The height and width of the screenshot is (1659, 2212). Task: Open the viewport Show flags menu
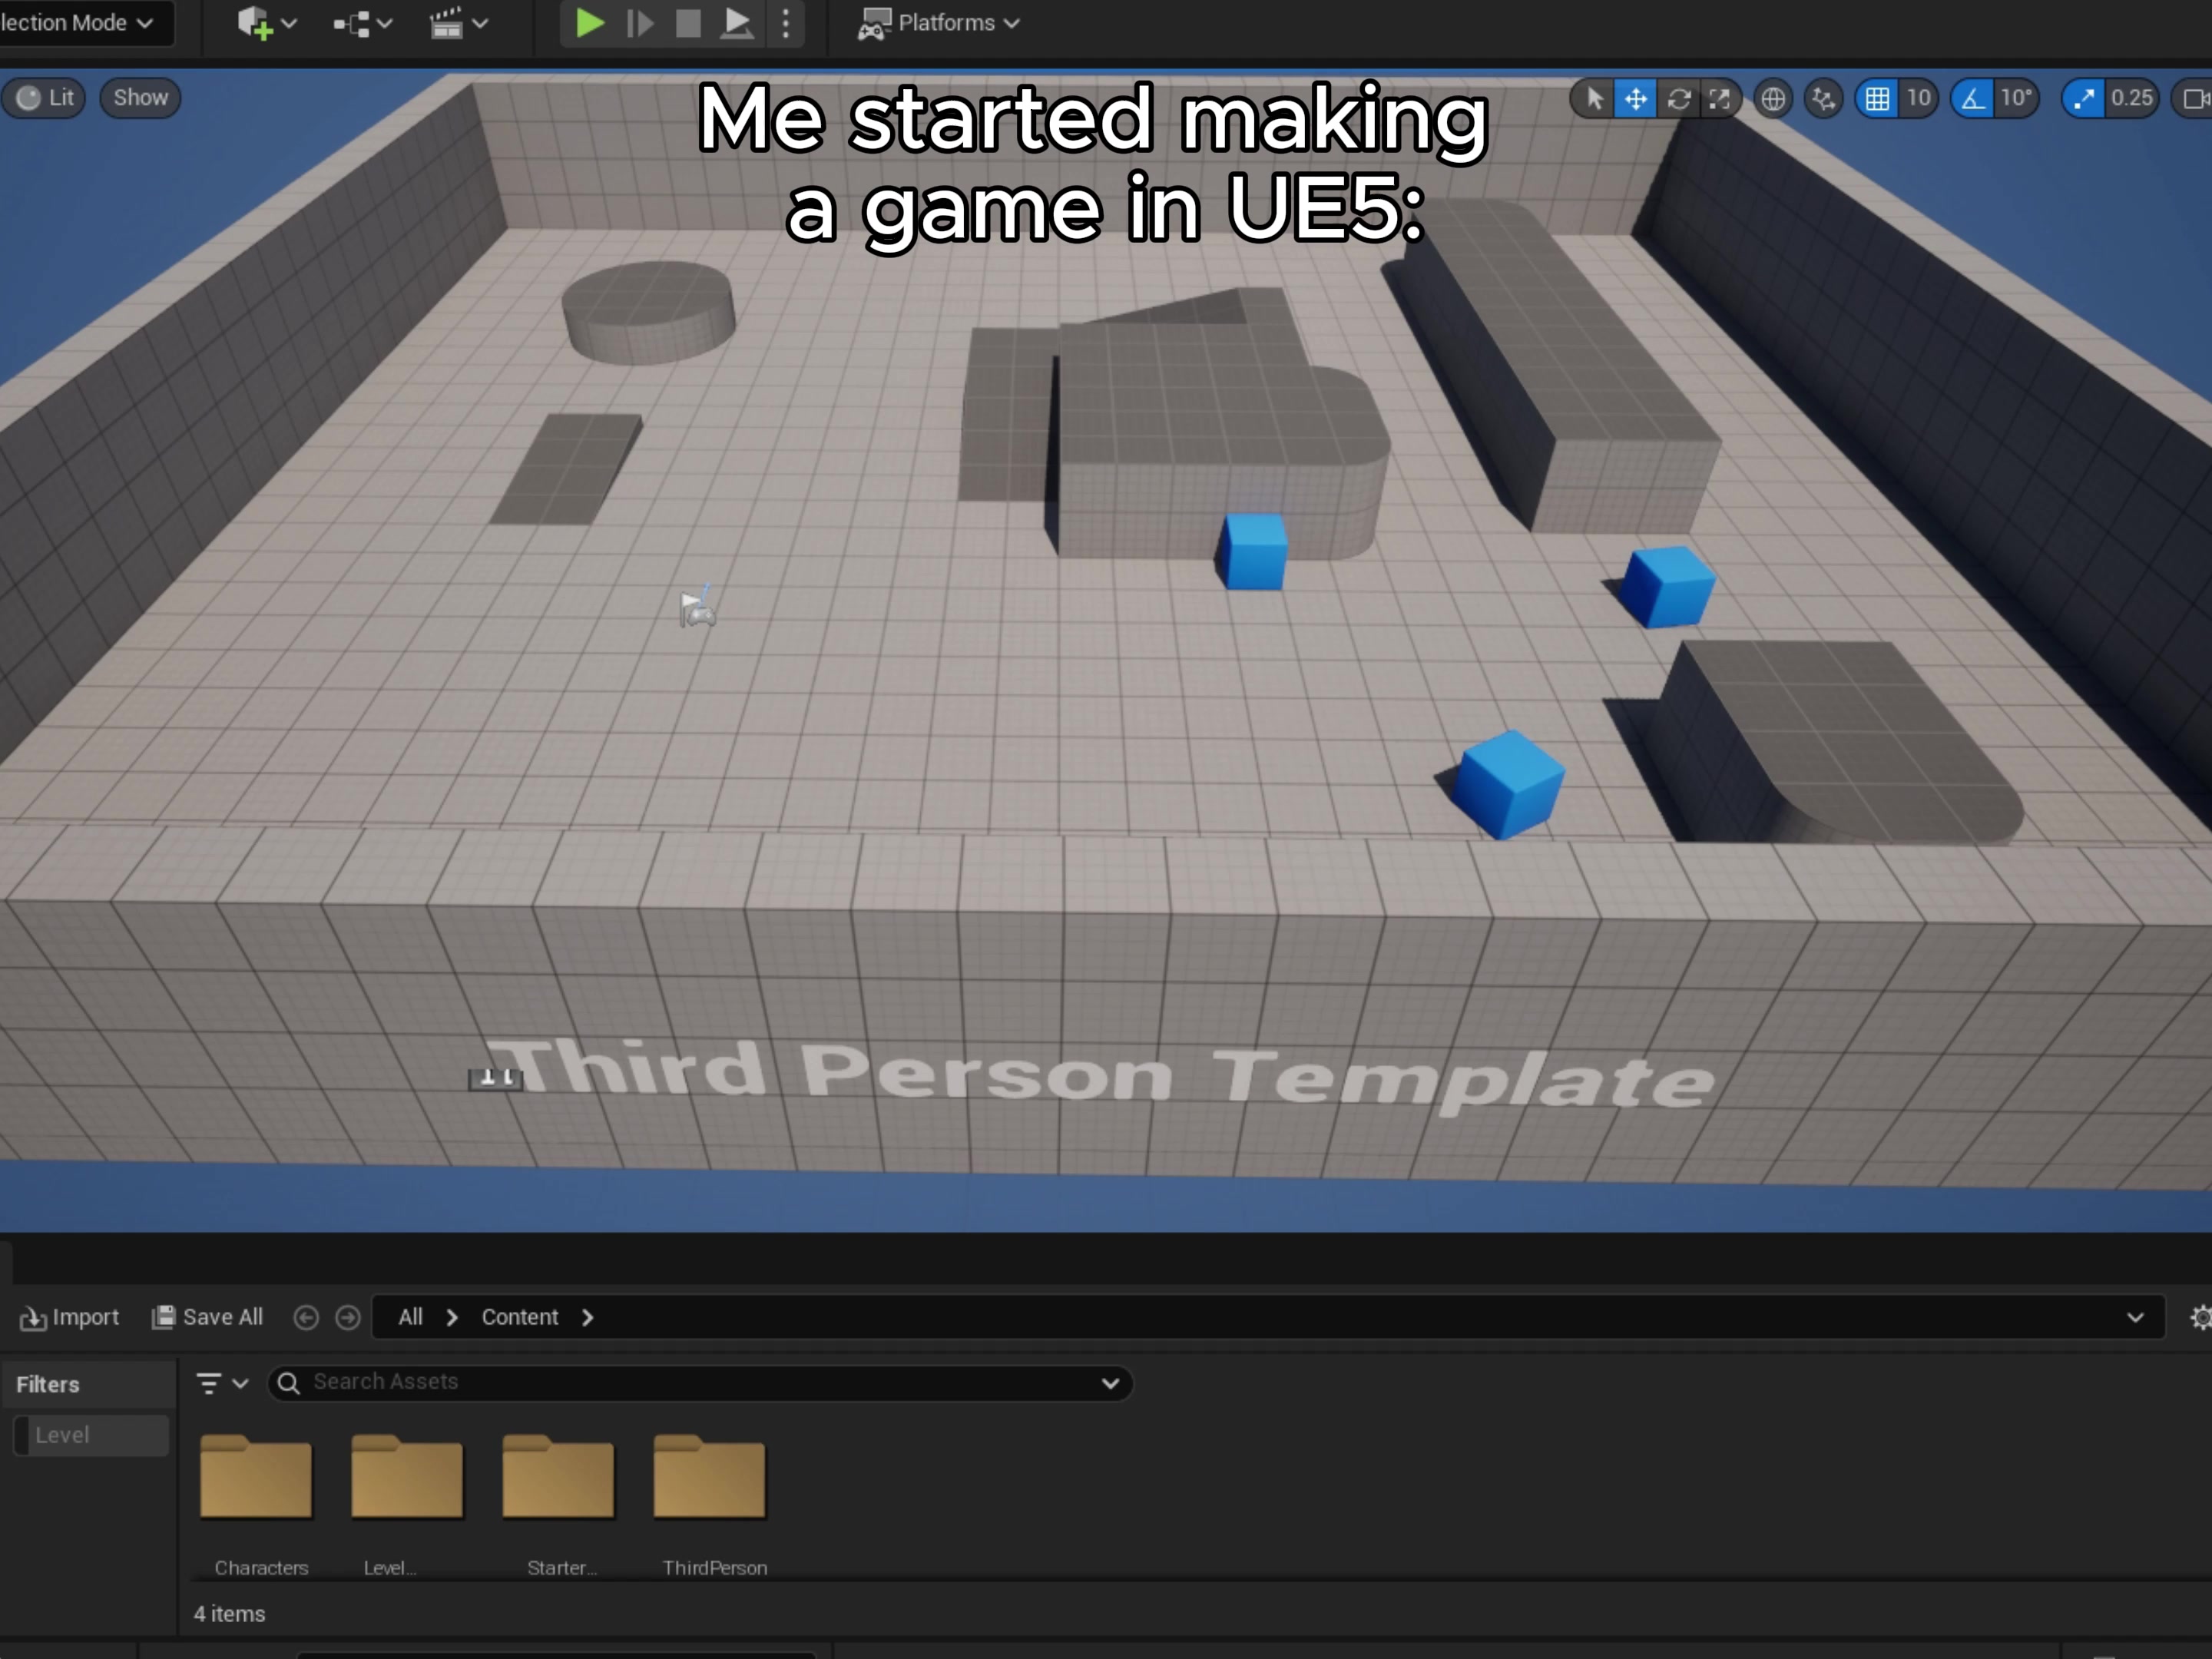[x=140, y=98]
